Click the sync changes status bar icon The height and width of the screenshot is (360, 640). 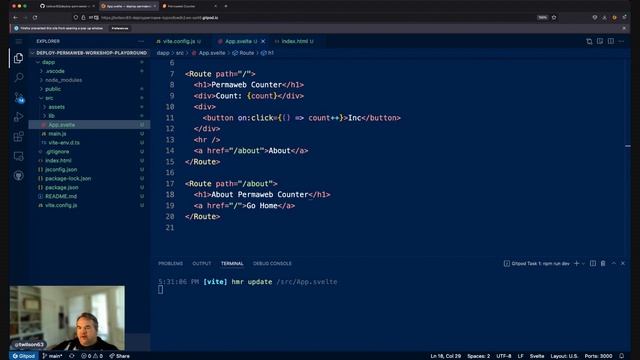pyautogui.click(x=72, y=356)
